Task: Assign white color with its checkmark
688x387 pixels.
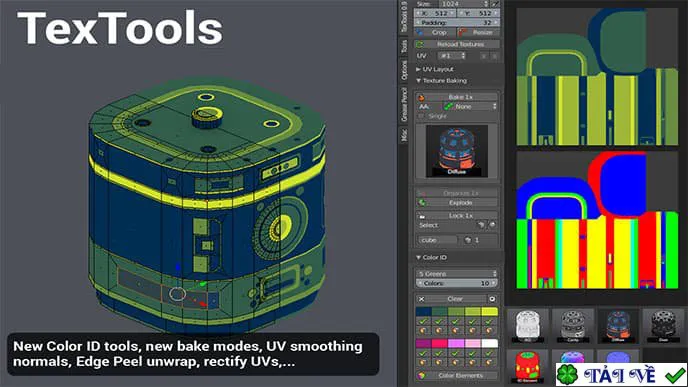Action: (x=489, y=353)
